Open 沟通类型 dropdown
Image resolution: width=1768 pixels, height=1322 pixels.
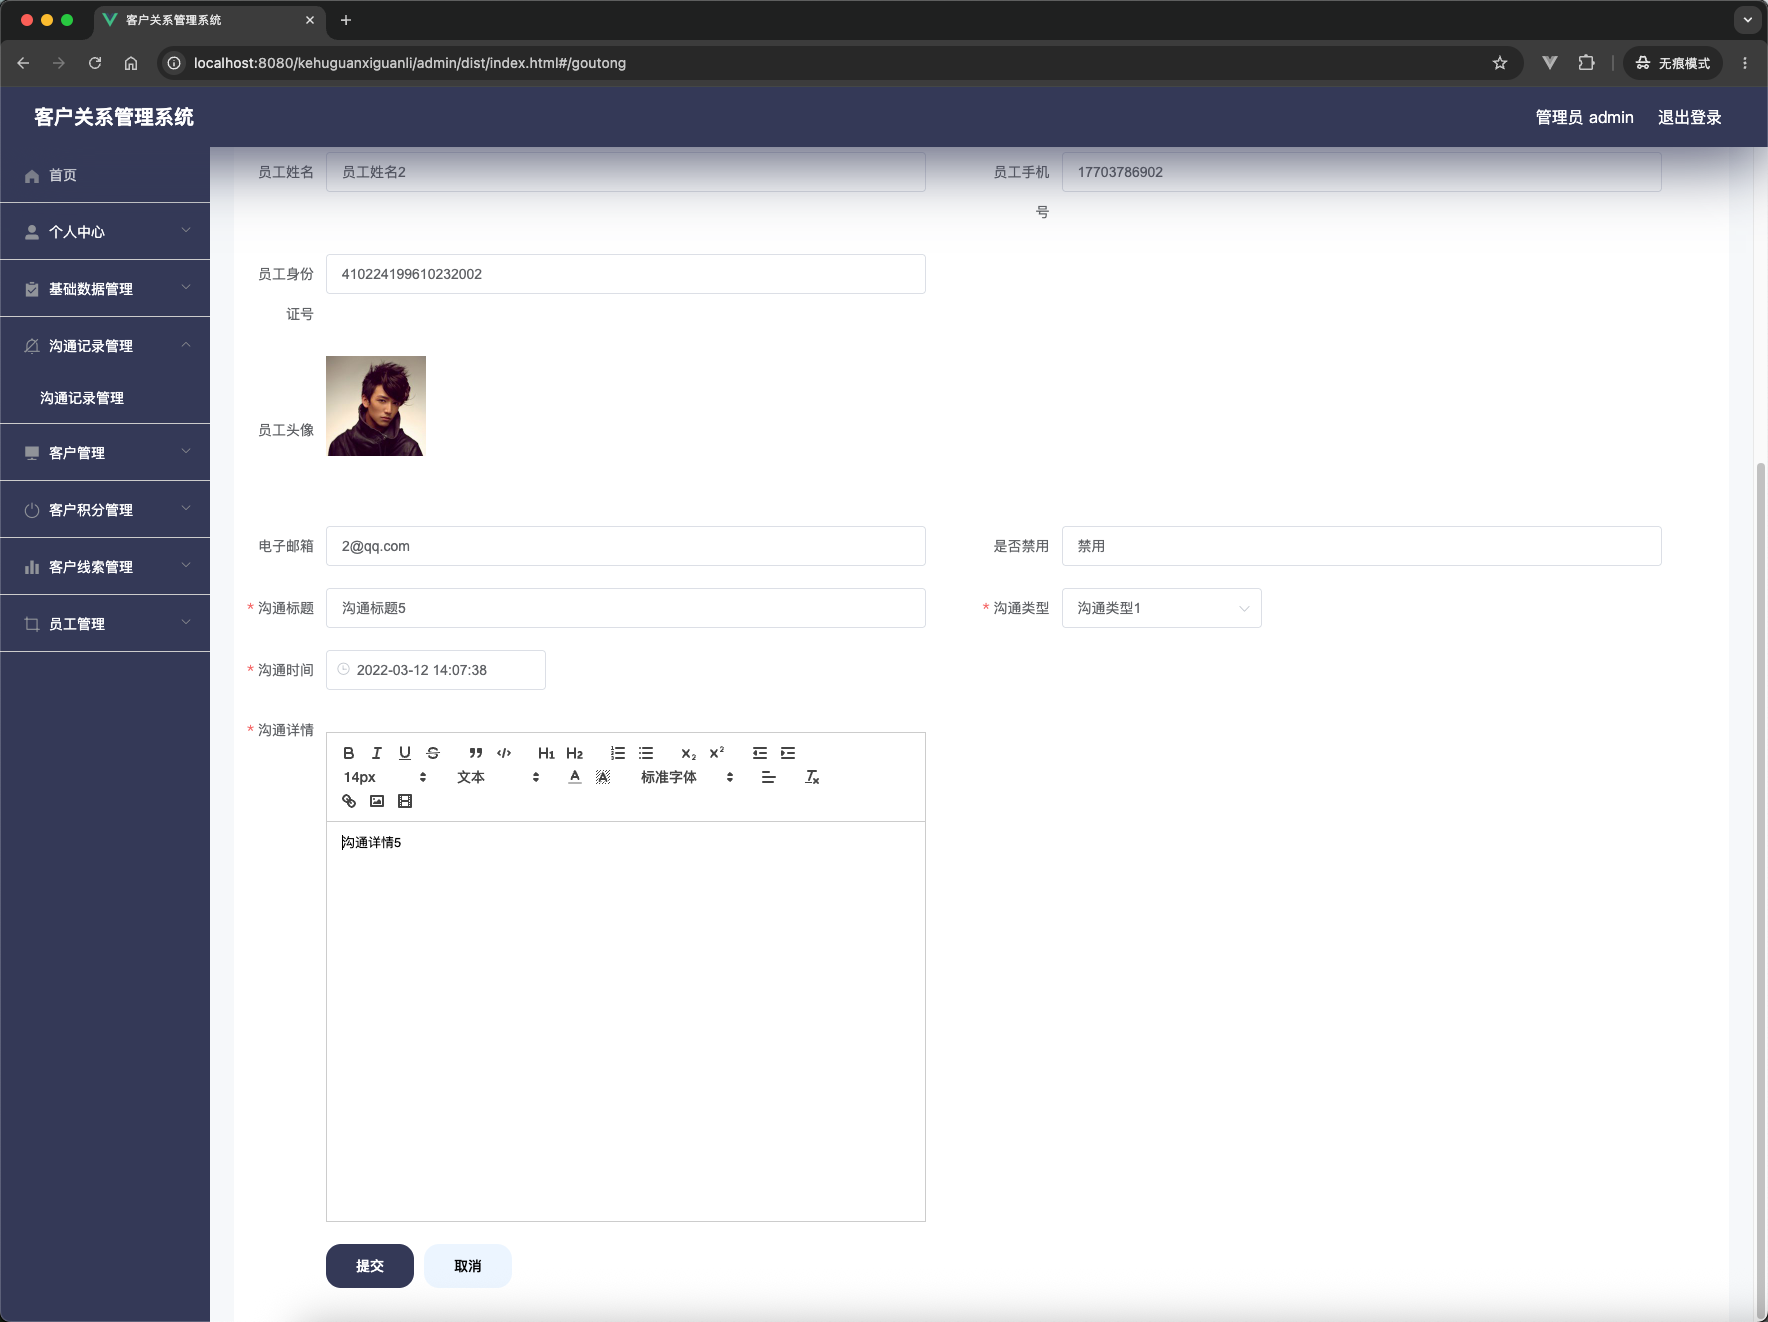coord(1161,608)
